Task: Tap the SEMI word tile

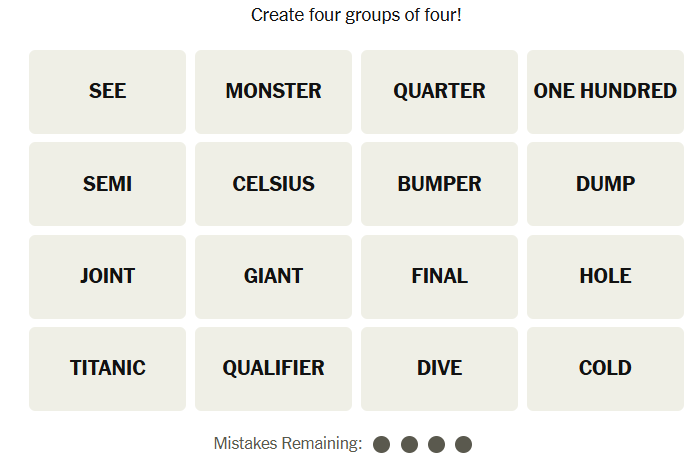Action: 107,184
